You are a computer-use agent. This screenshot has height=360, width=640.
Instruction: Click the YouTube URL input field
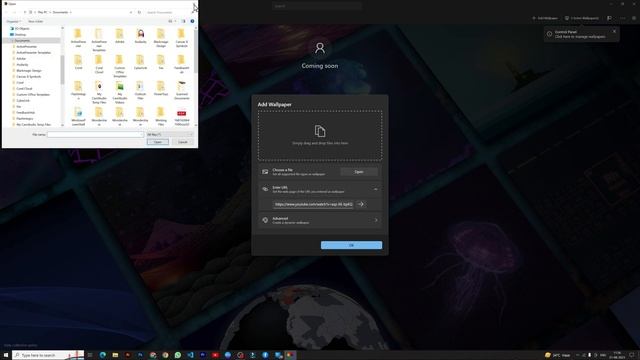pos(313,204)
